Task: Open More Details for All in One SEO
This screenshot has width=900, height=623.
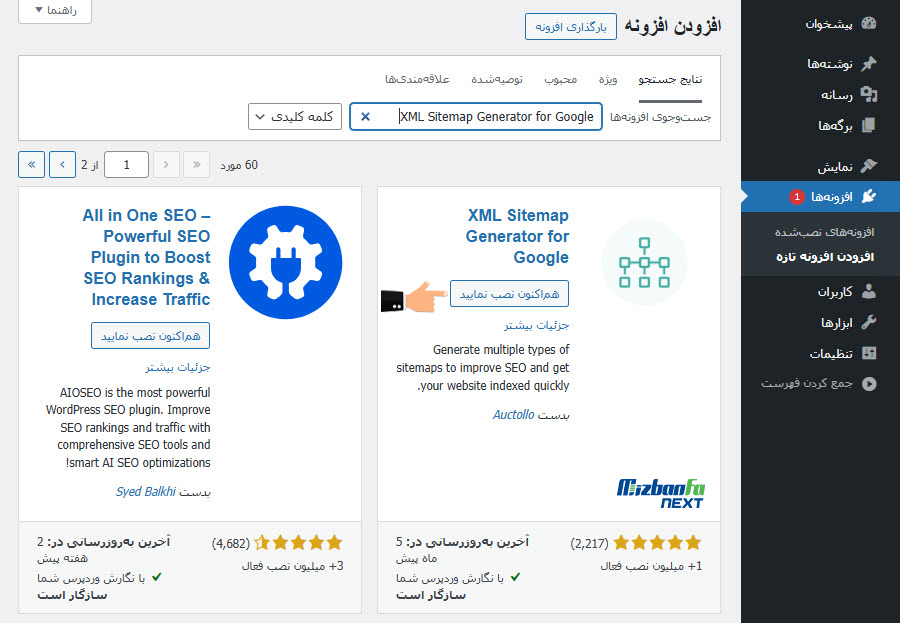Action: click(x=178, y=367)
